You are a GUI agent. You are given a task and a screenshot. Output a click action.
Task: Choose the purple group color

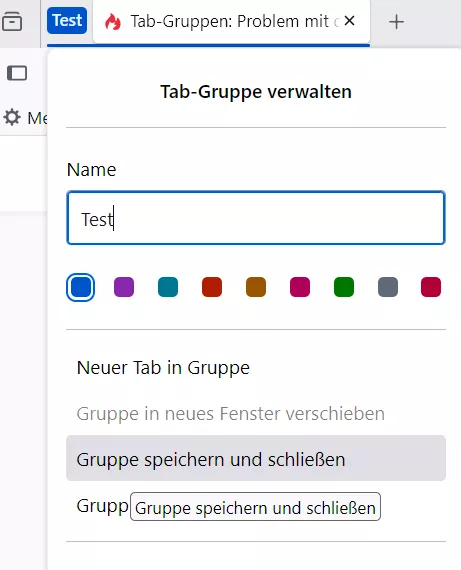click(124, 287)
